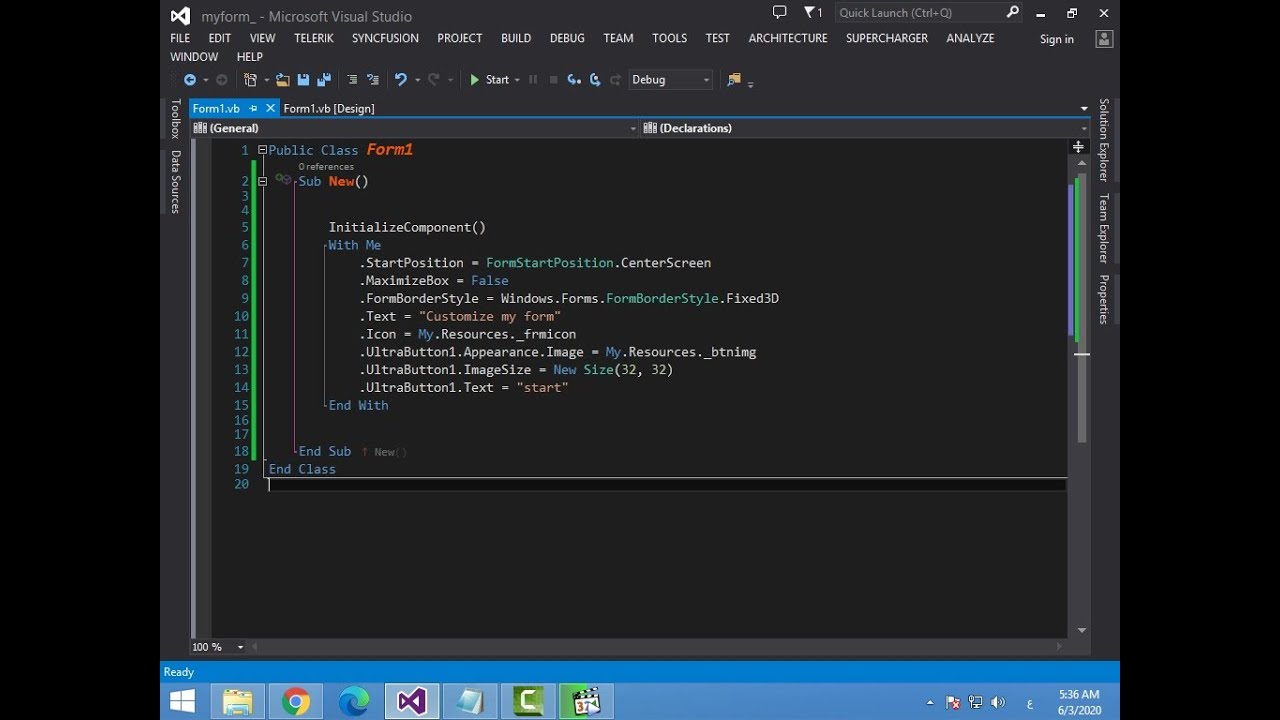Image resolution: width=1280 pixels, height=720 pixels.
Task: Open the SUPERCHARGER menu
Action: (887, 38)
